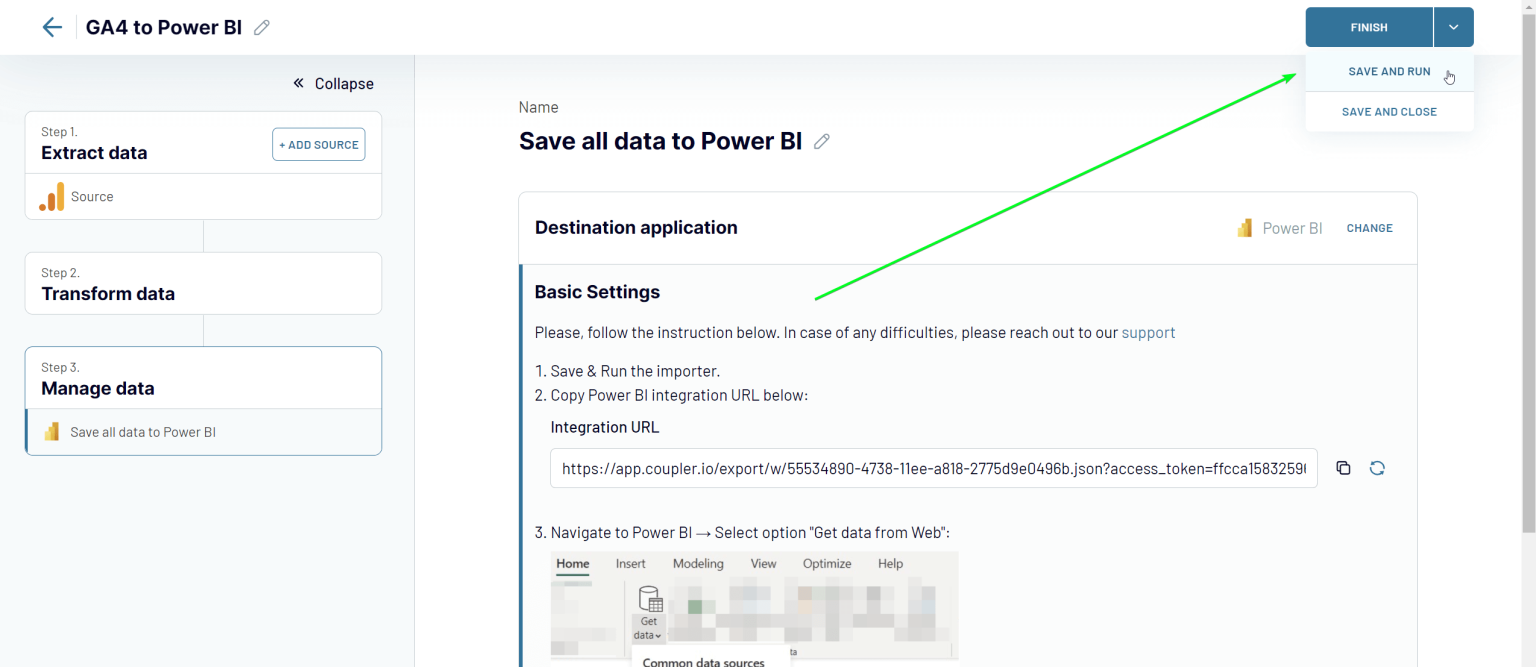This screenshot has width=1536, height=667.
Task: Click the Power BI logo in Destination application header
Action: coord(1244,228)
